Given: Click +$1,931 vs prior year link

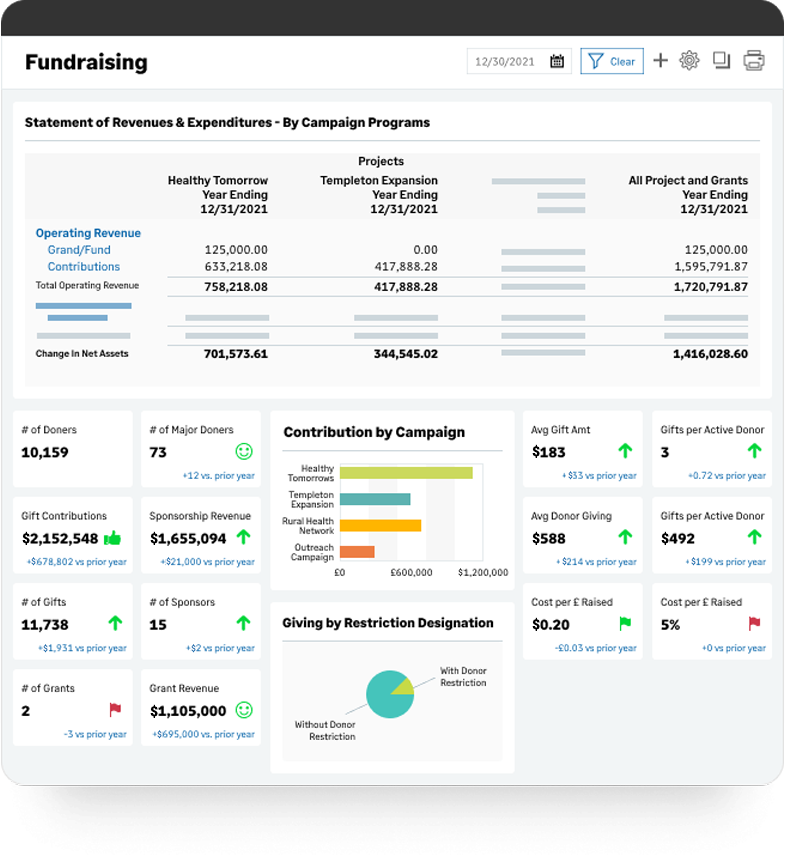Looking at the screenshot, I should [82, 648].
